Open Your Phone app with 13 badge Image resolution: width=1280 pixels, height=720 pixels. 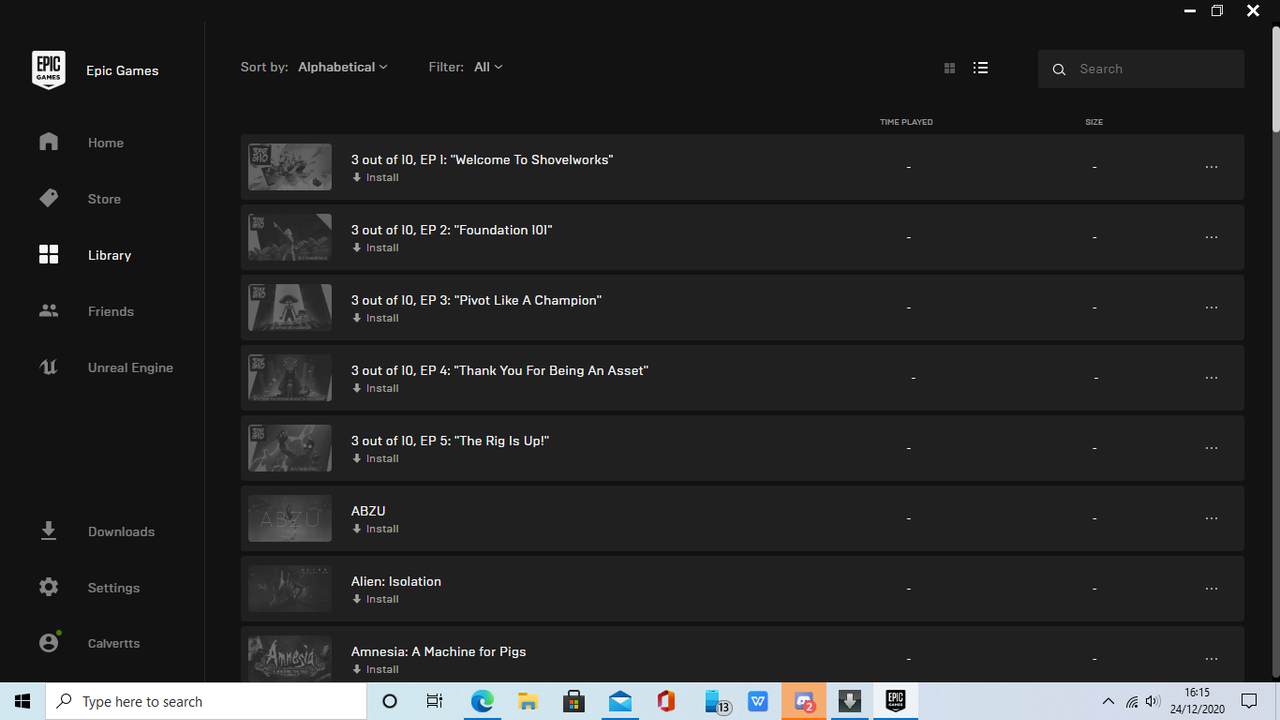[x=716, y=702]
